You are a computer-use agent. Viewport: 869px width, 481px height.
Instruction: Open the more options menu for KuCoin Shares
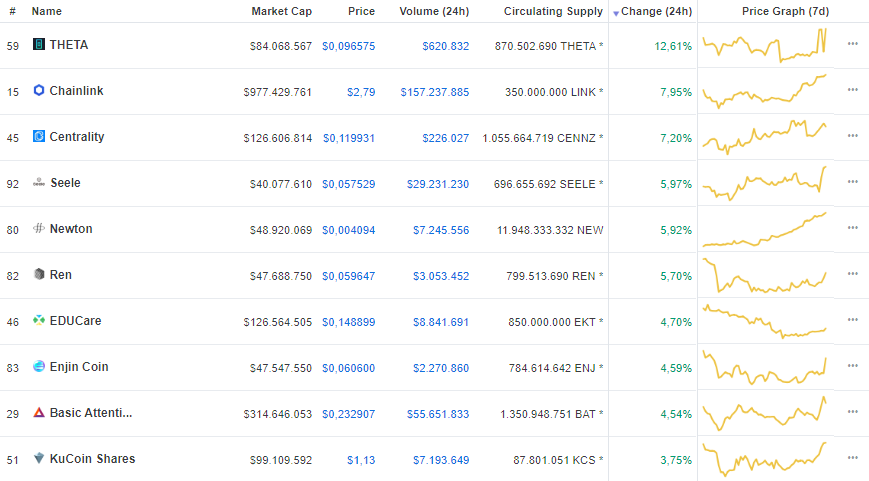(x=852, y=458)
